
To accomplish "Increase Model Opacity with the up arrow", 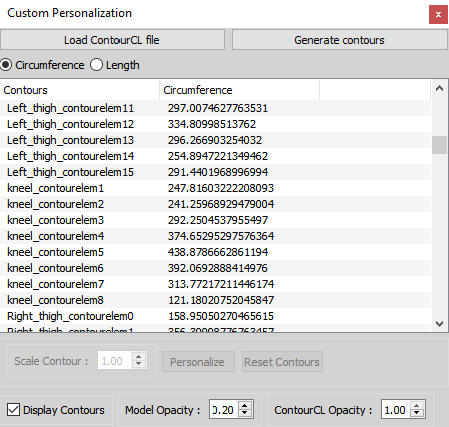I will tap(245, 405).
